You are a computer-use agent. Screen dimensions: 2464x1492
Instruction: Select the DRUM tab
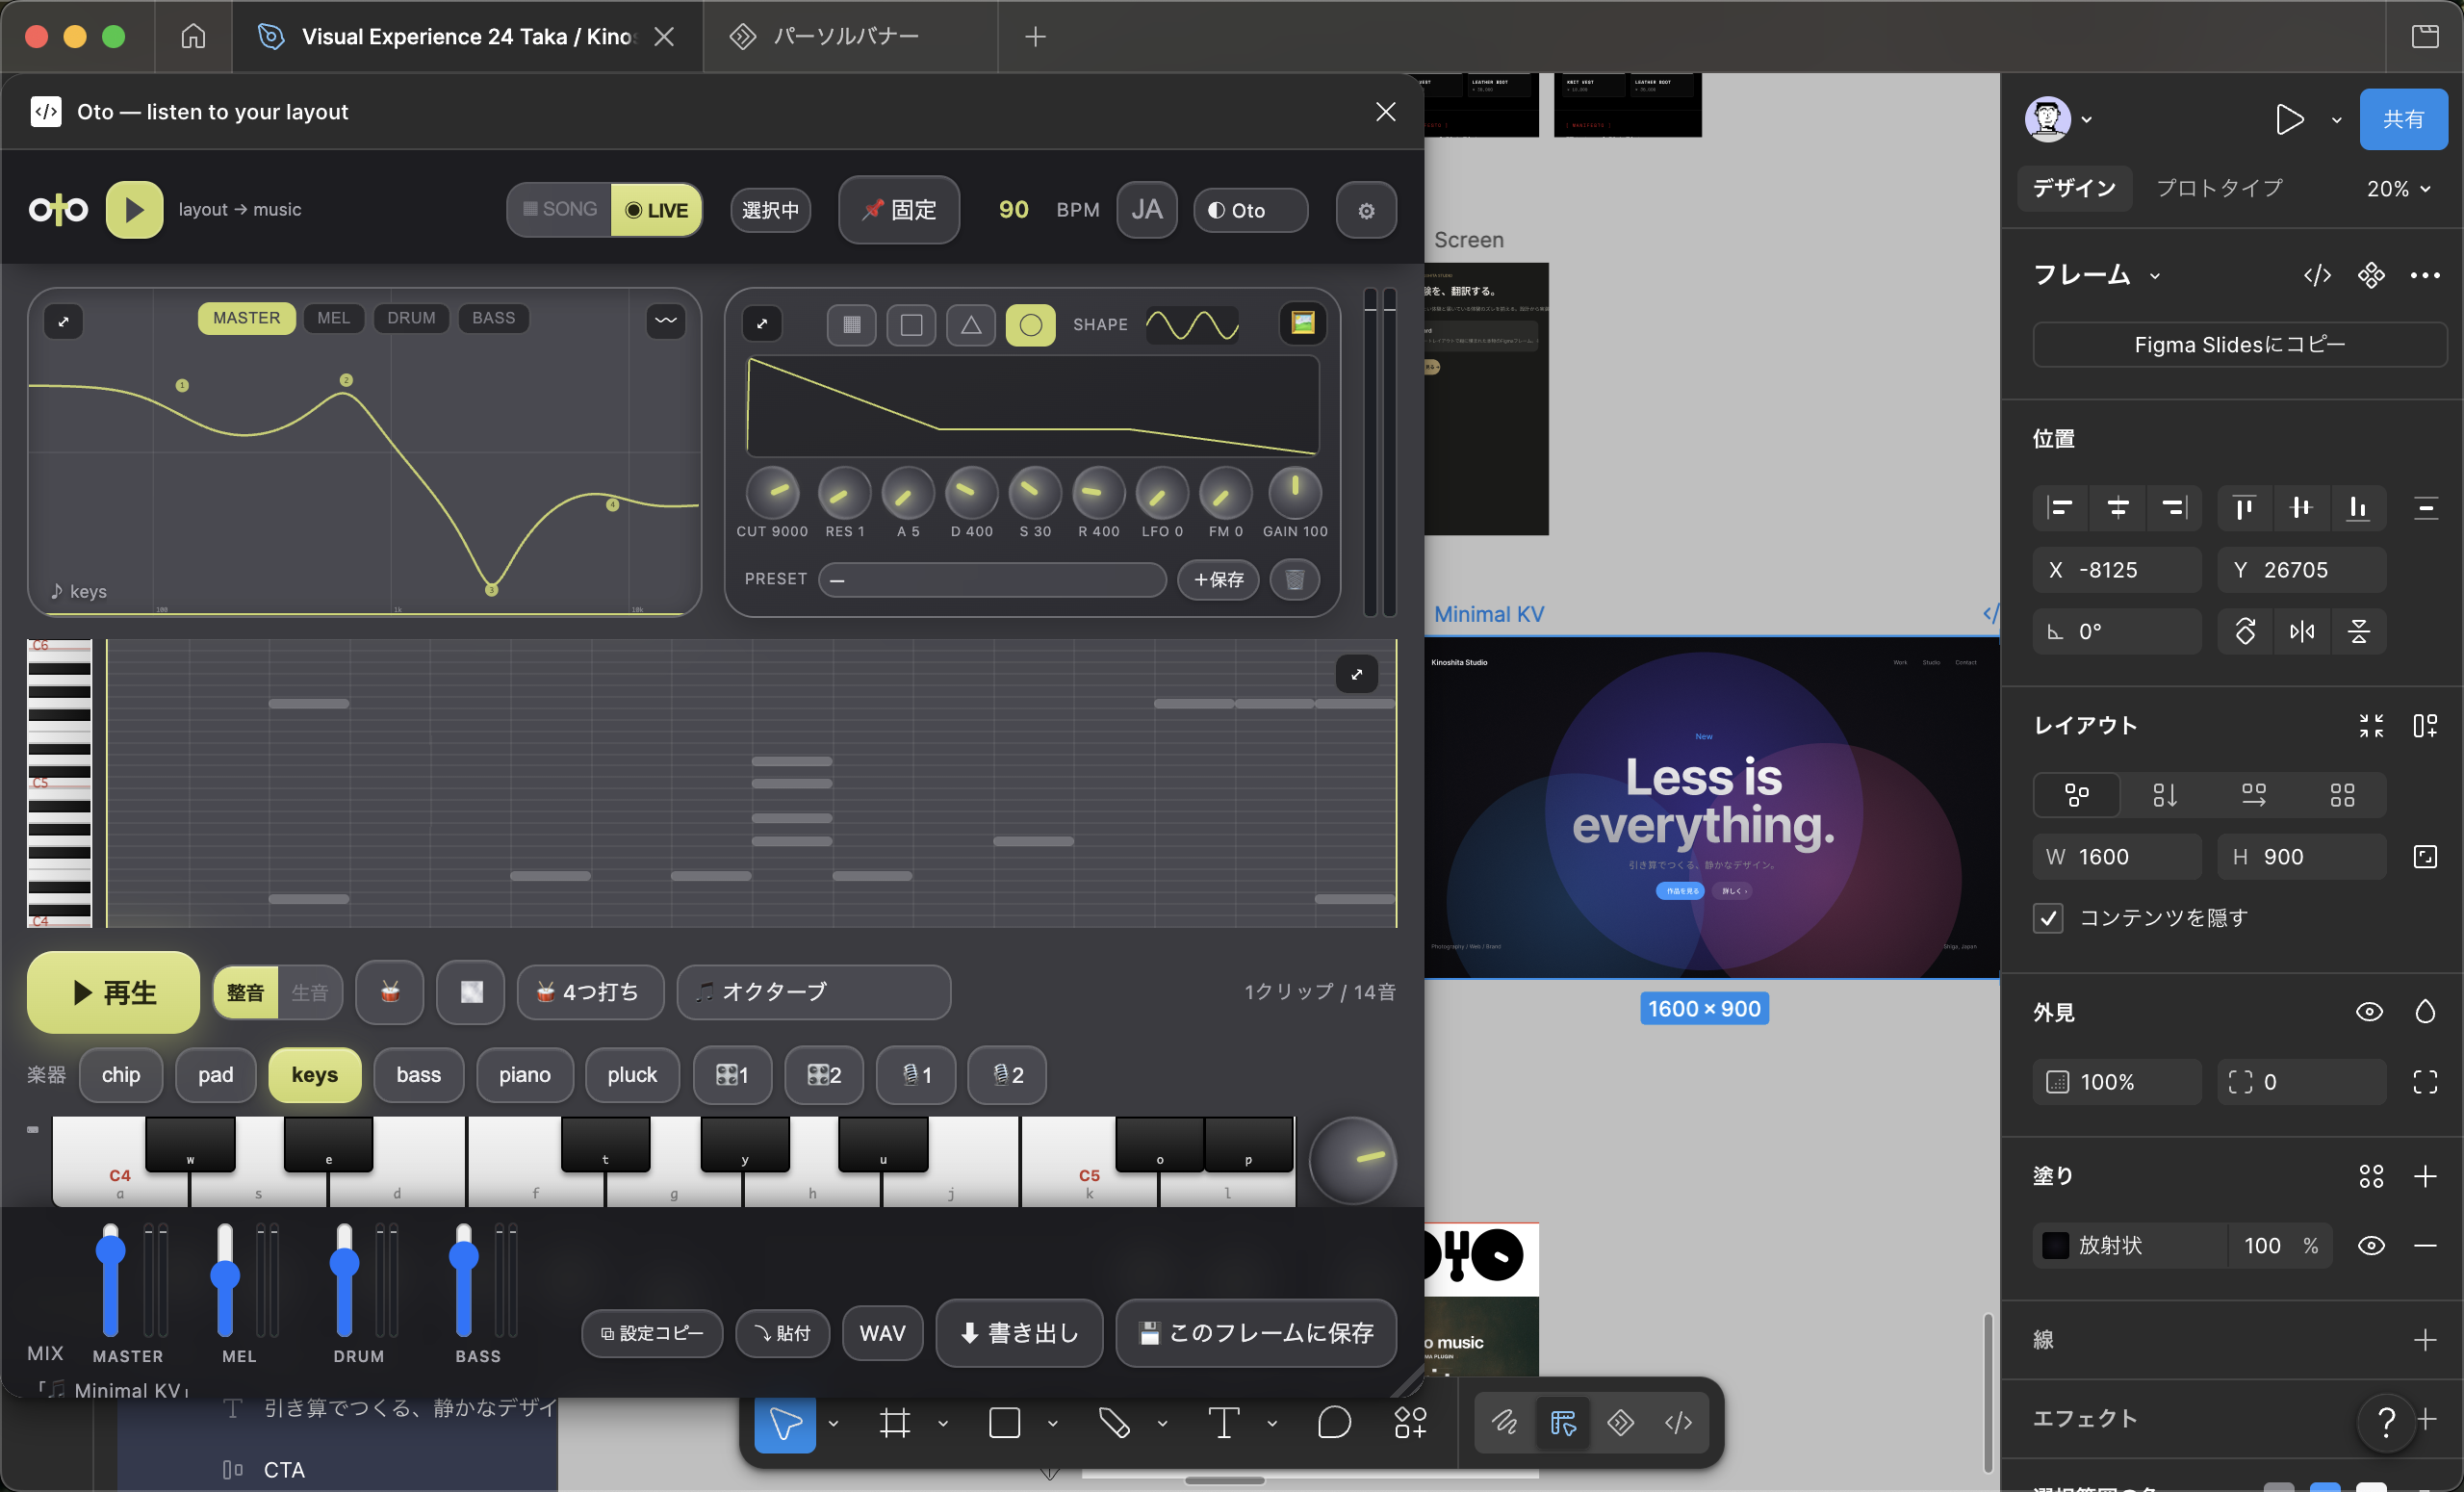coord(411,318)
